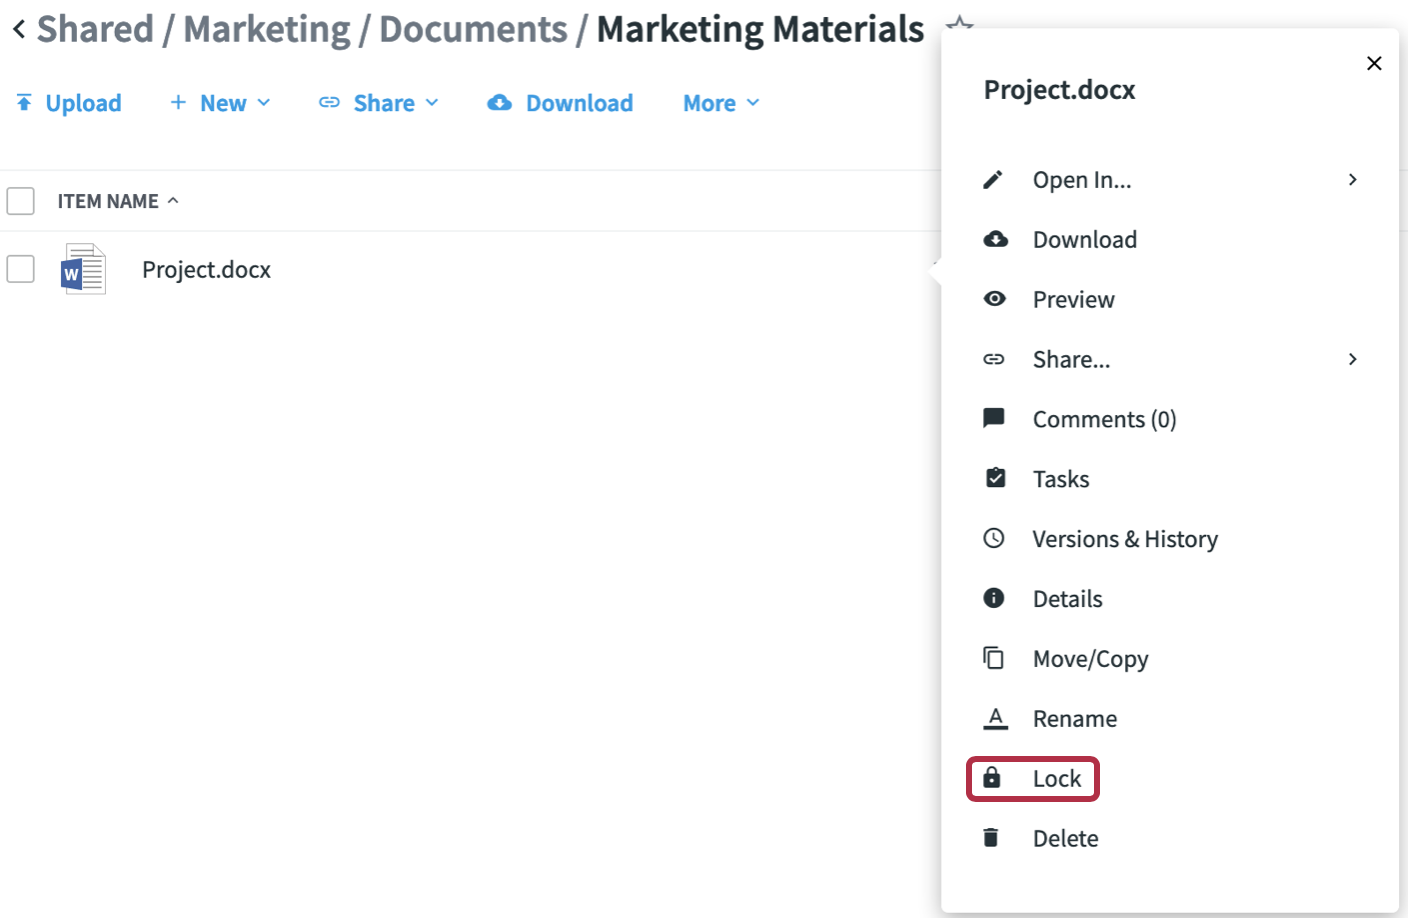Open Comments (0) from the menu
Viewport: 1412px width, 924px height.
click(x=1107, y=420)
